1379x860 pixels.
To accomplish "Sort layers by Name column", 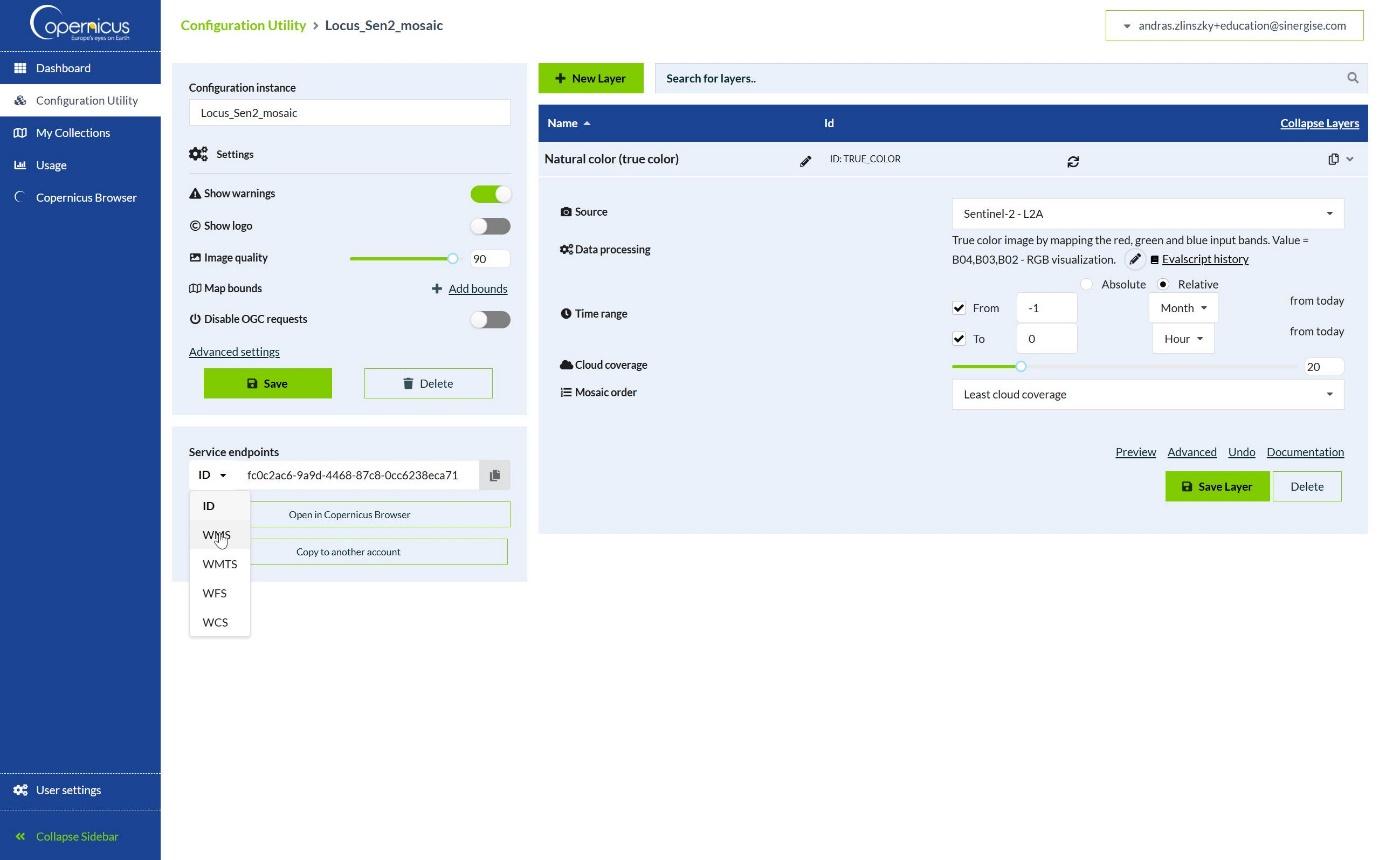I will tap(568, 123).
